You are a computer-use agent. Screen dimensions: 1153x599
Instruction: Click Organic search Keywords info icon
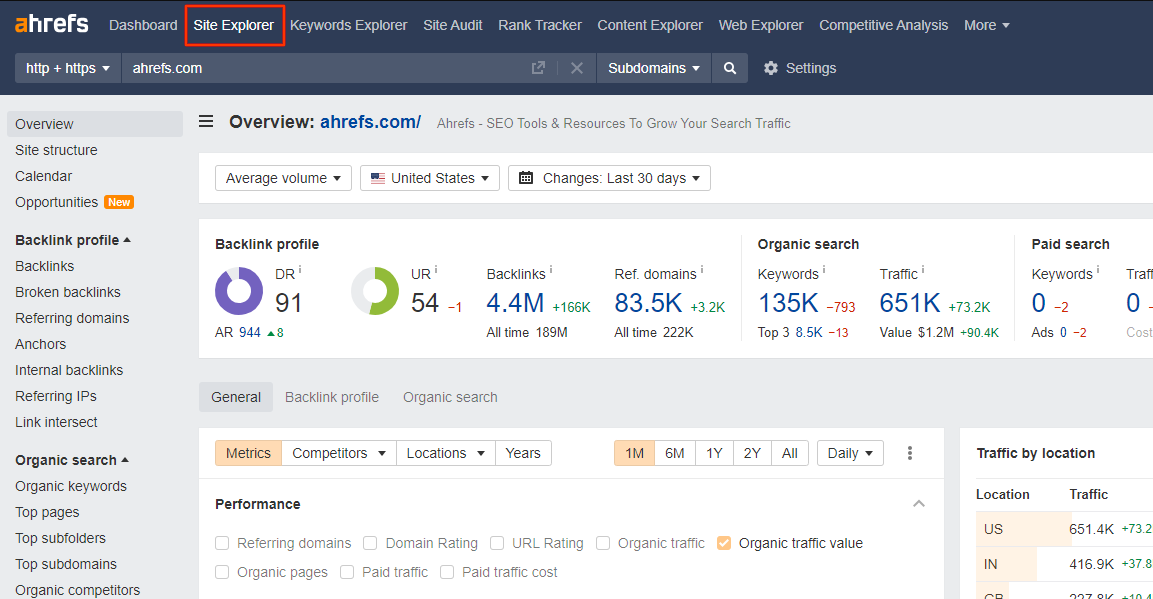[824, 270]
